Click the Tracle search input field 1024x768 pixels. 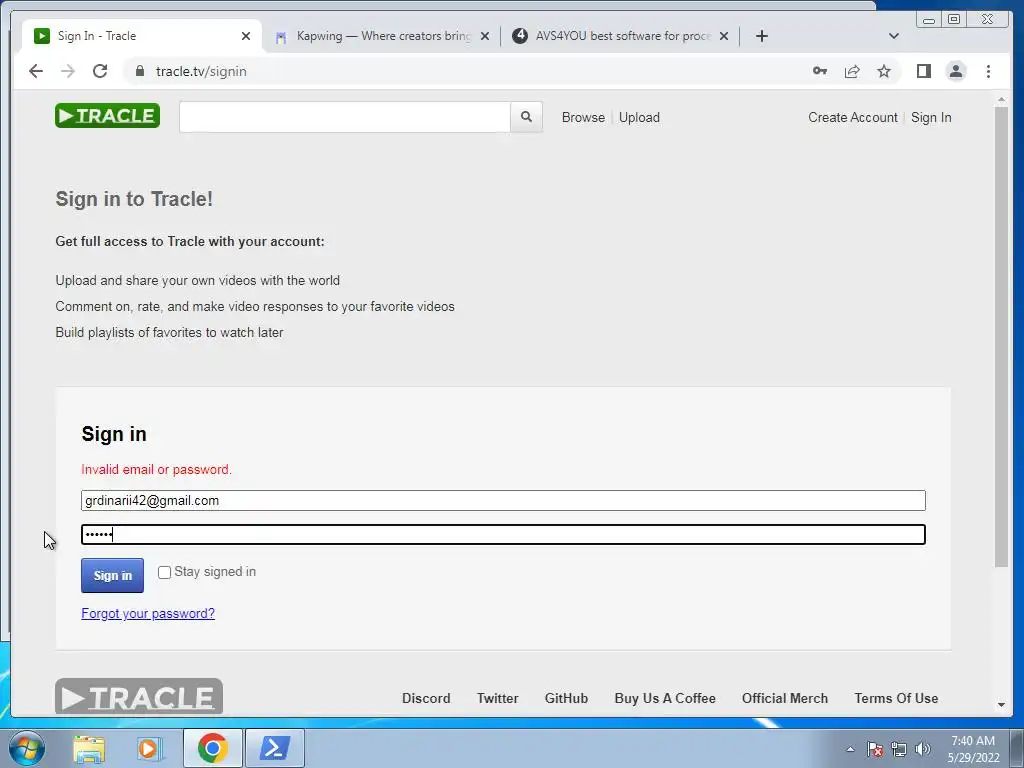[345, 117]
